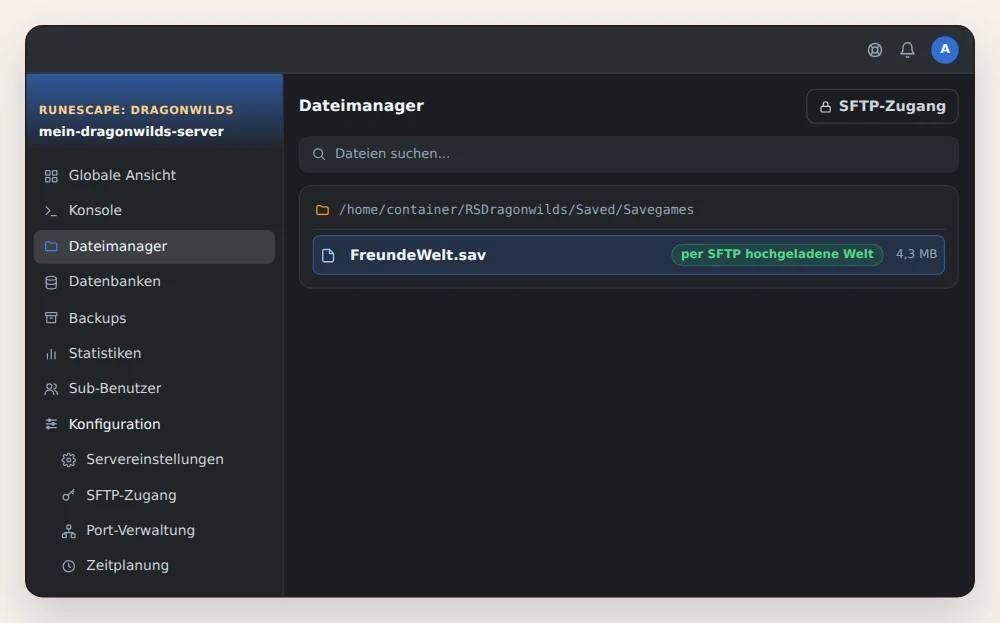The width and height of the screenshot is (1000, 623).
Task: Click the Konfiguration sliders icon
Action: pos(51,424)
